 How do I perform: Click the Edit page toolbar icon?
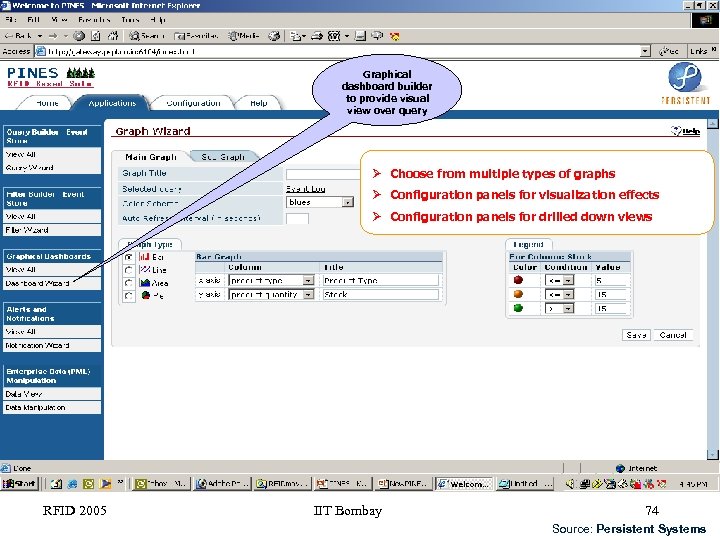(334, 36)
